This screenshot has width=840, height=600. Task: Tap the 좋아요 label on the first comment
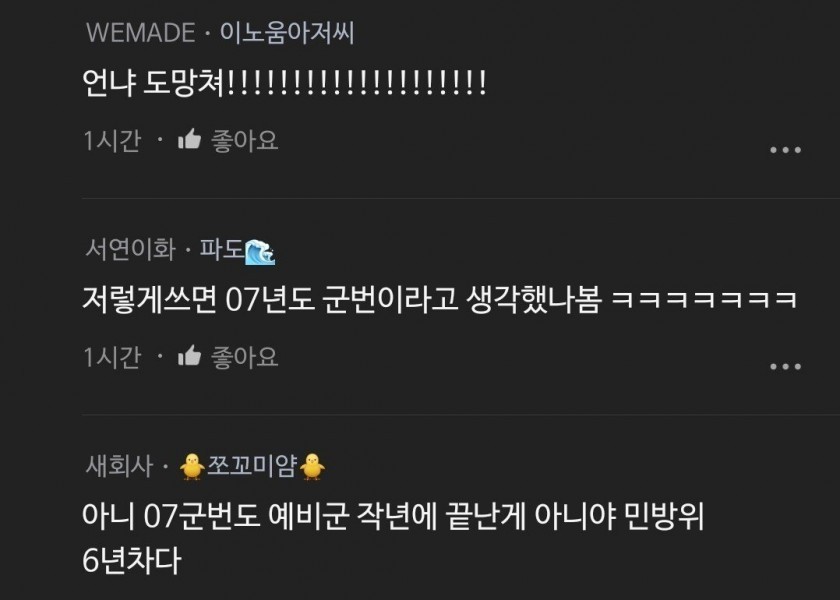(245, 141)
